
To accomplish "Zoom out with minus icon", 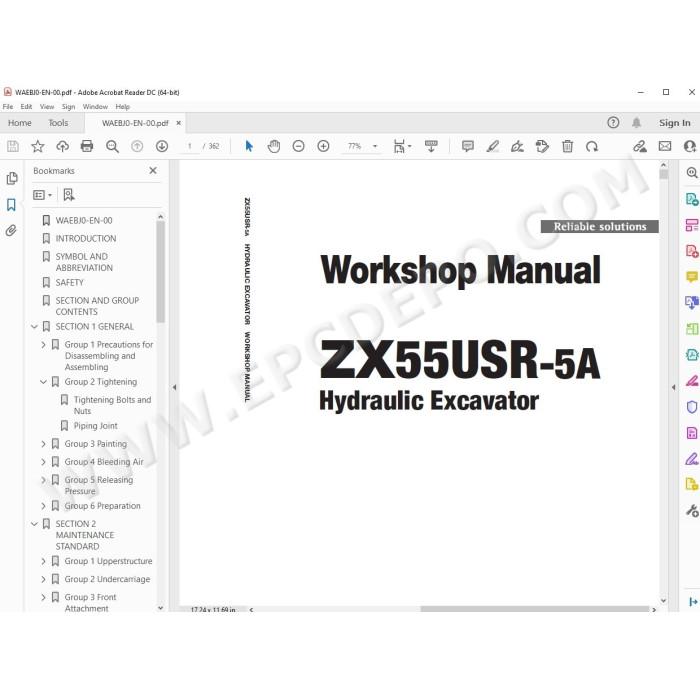I will click(298, 146).
